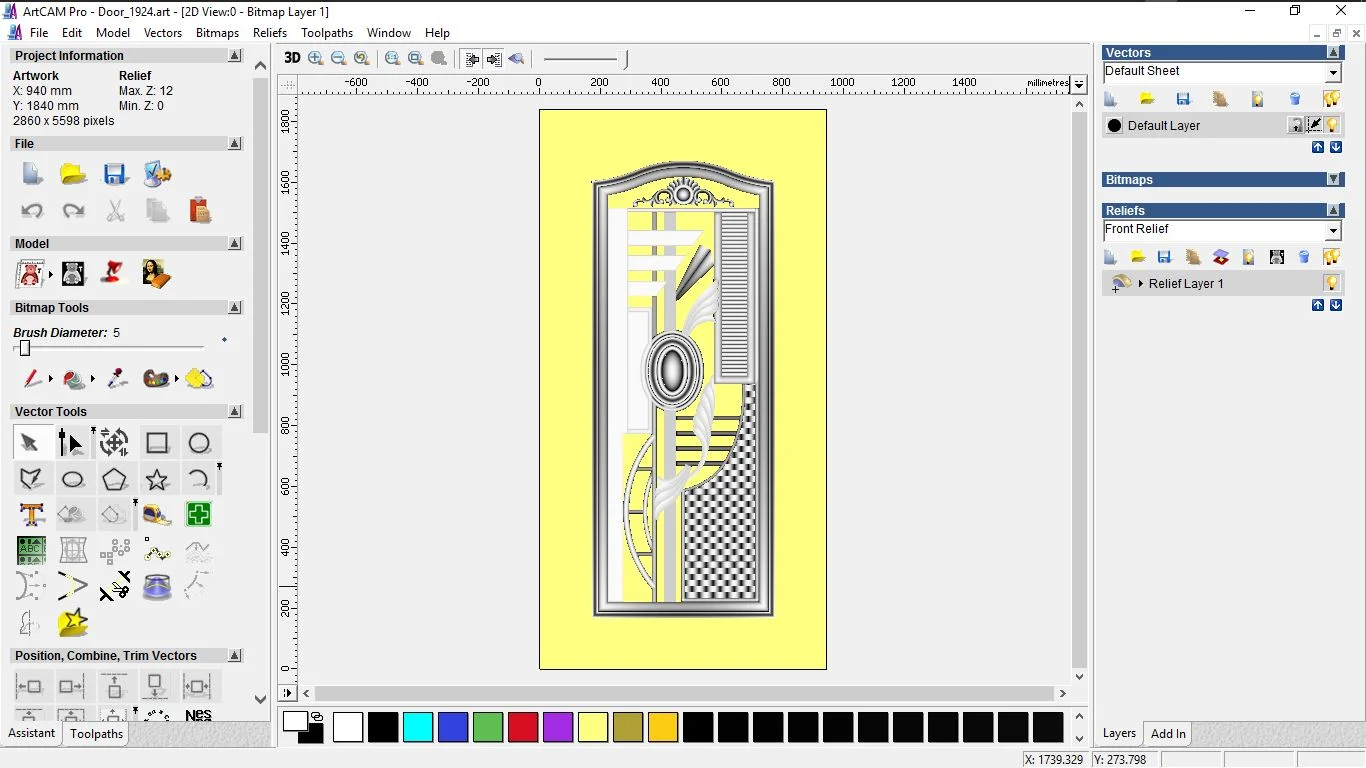
Task: Select the Node Editing tool
Action: [x=71, y=443]
